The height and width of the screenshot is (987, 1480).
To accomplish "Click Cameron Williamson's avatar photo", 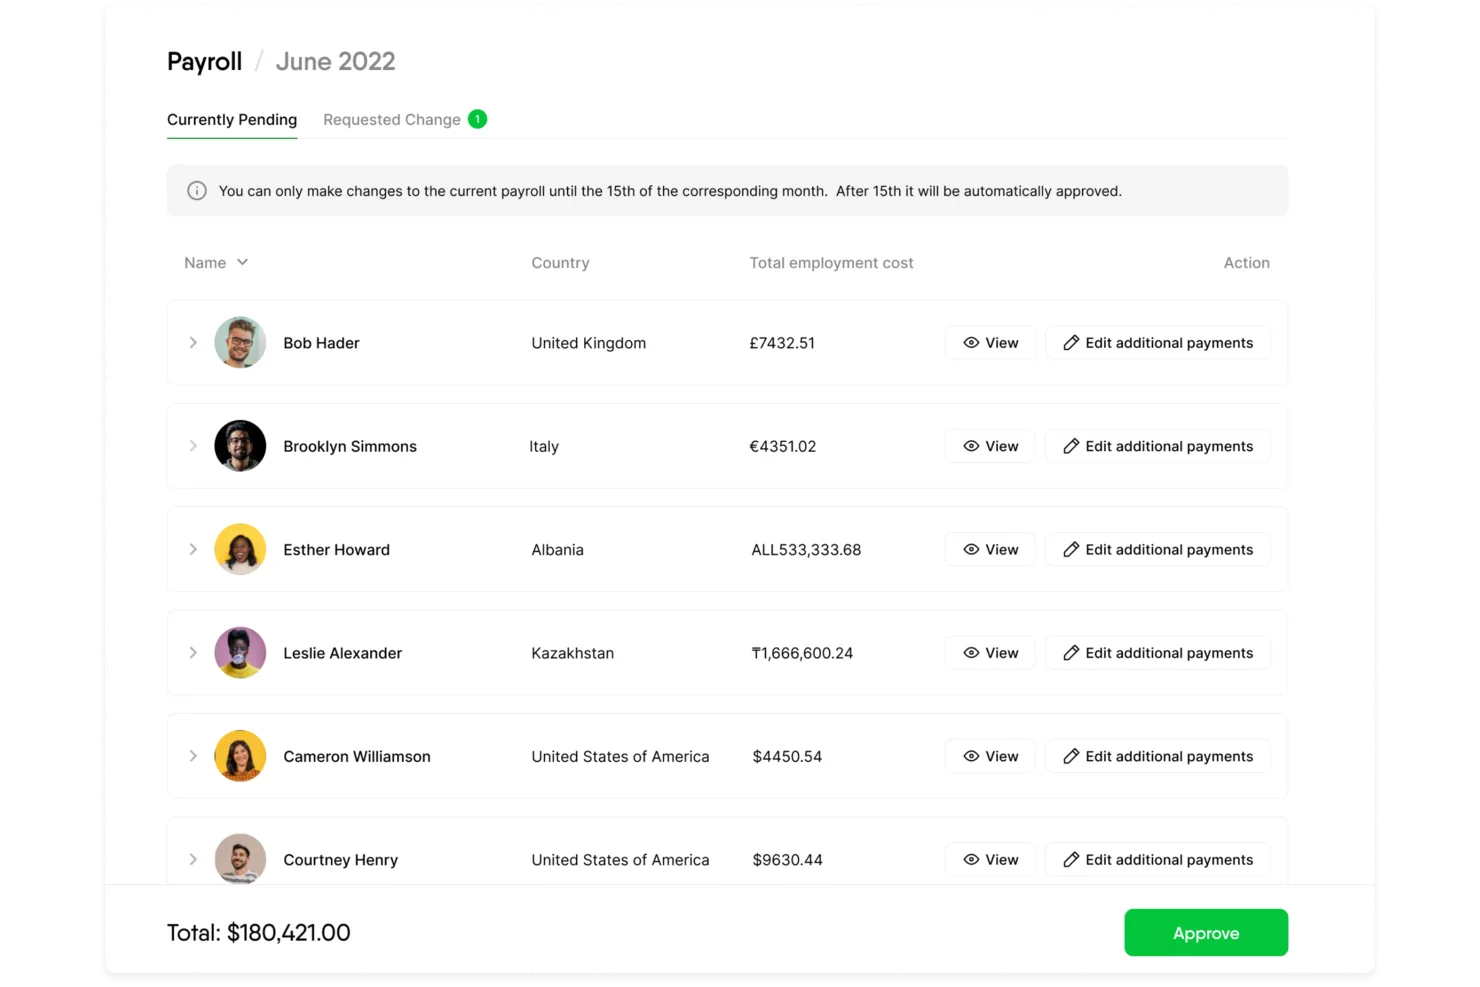I will (x=240, y=756).
